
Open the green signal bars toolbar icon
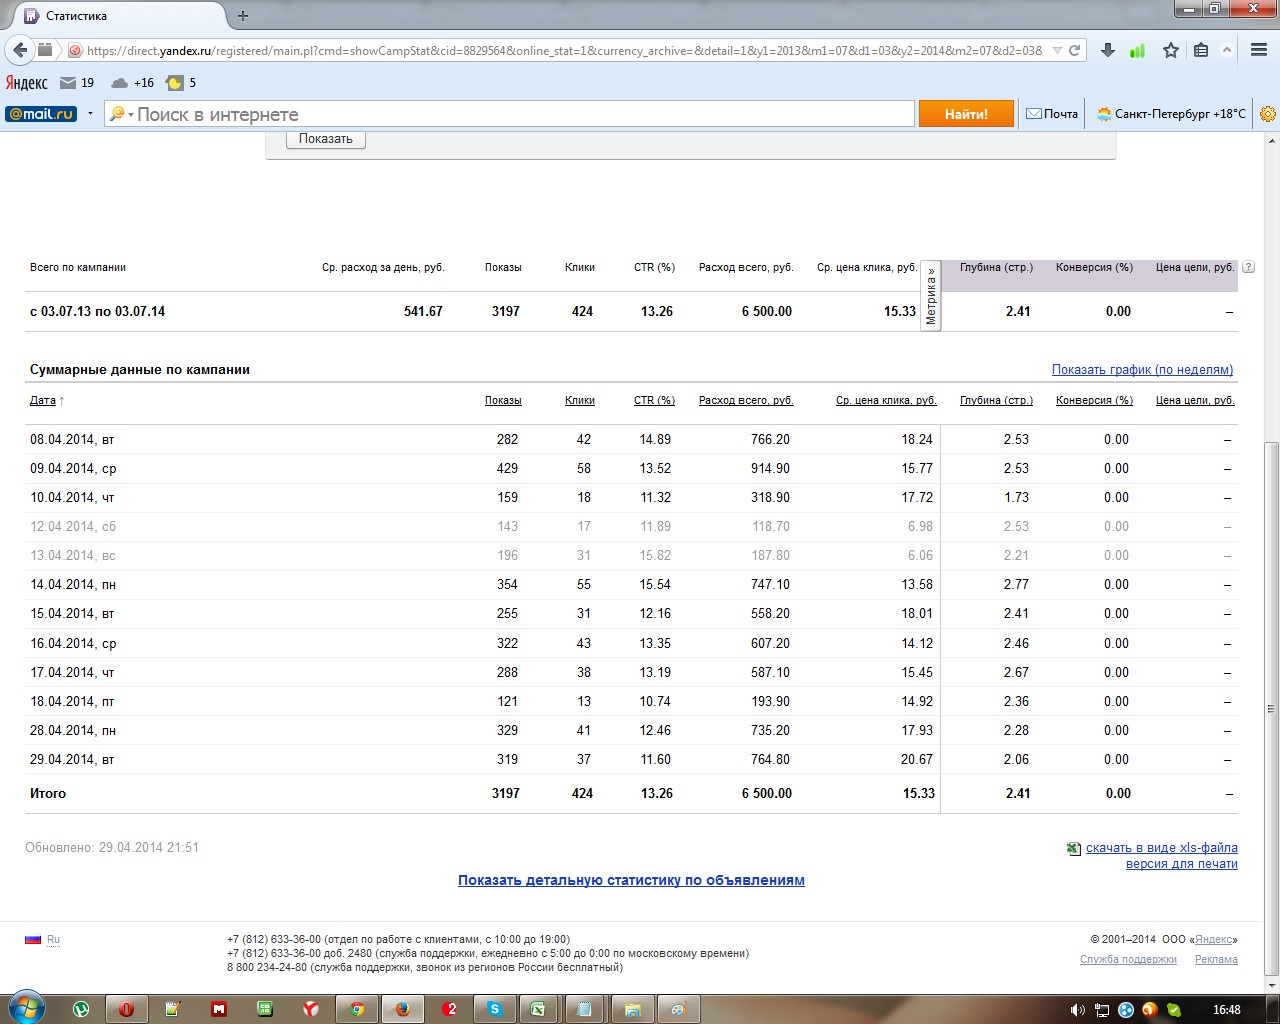click(1138, 50)
